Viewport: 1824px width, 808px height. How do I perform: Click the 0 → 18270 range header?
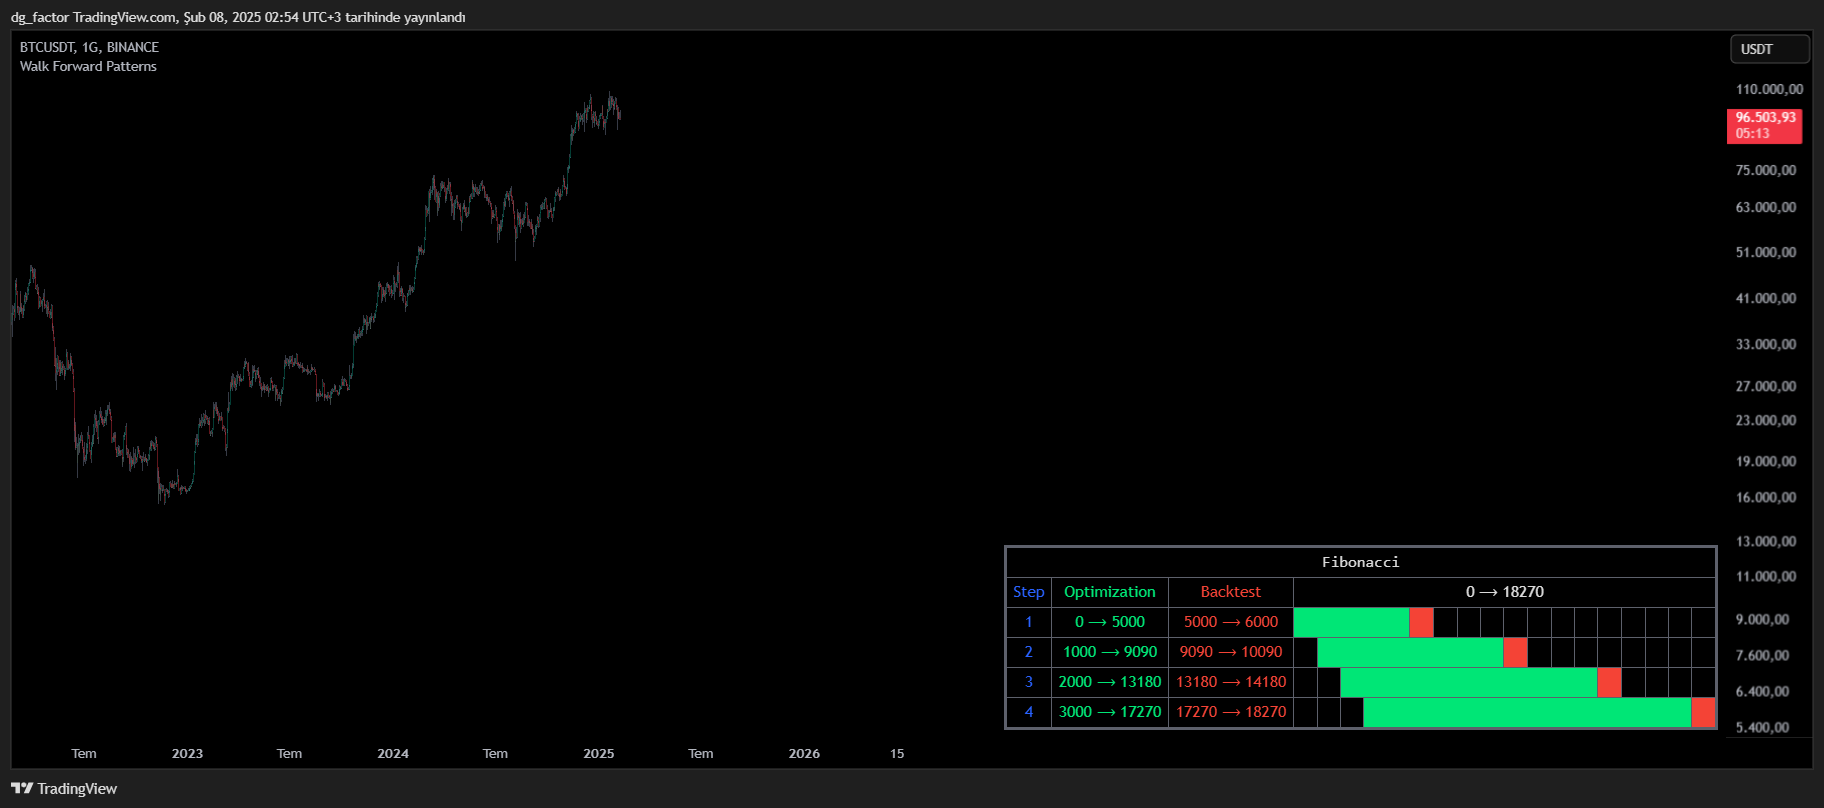pos(1504,592)
